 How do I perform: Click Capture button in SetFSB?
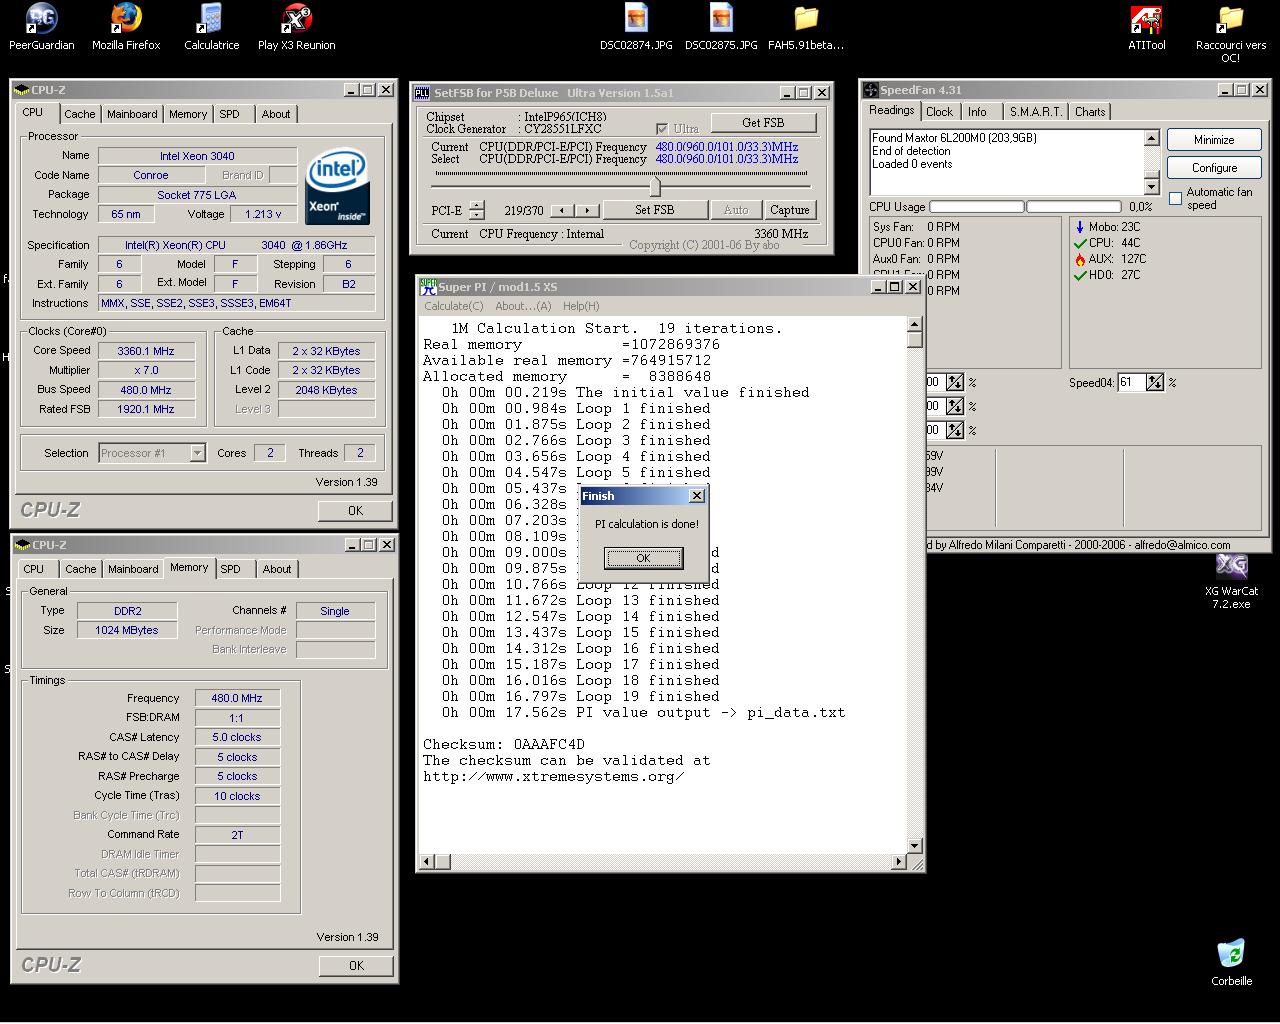pyautogui.click(x=789, y=210)
